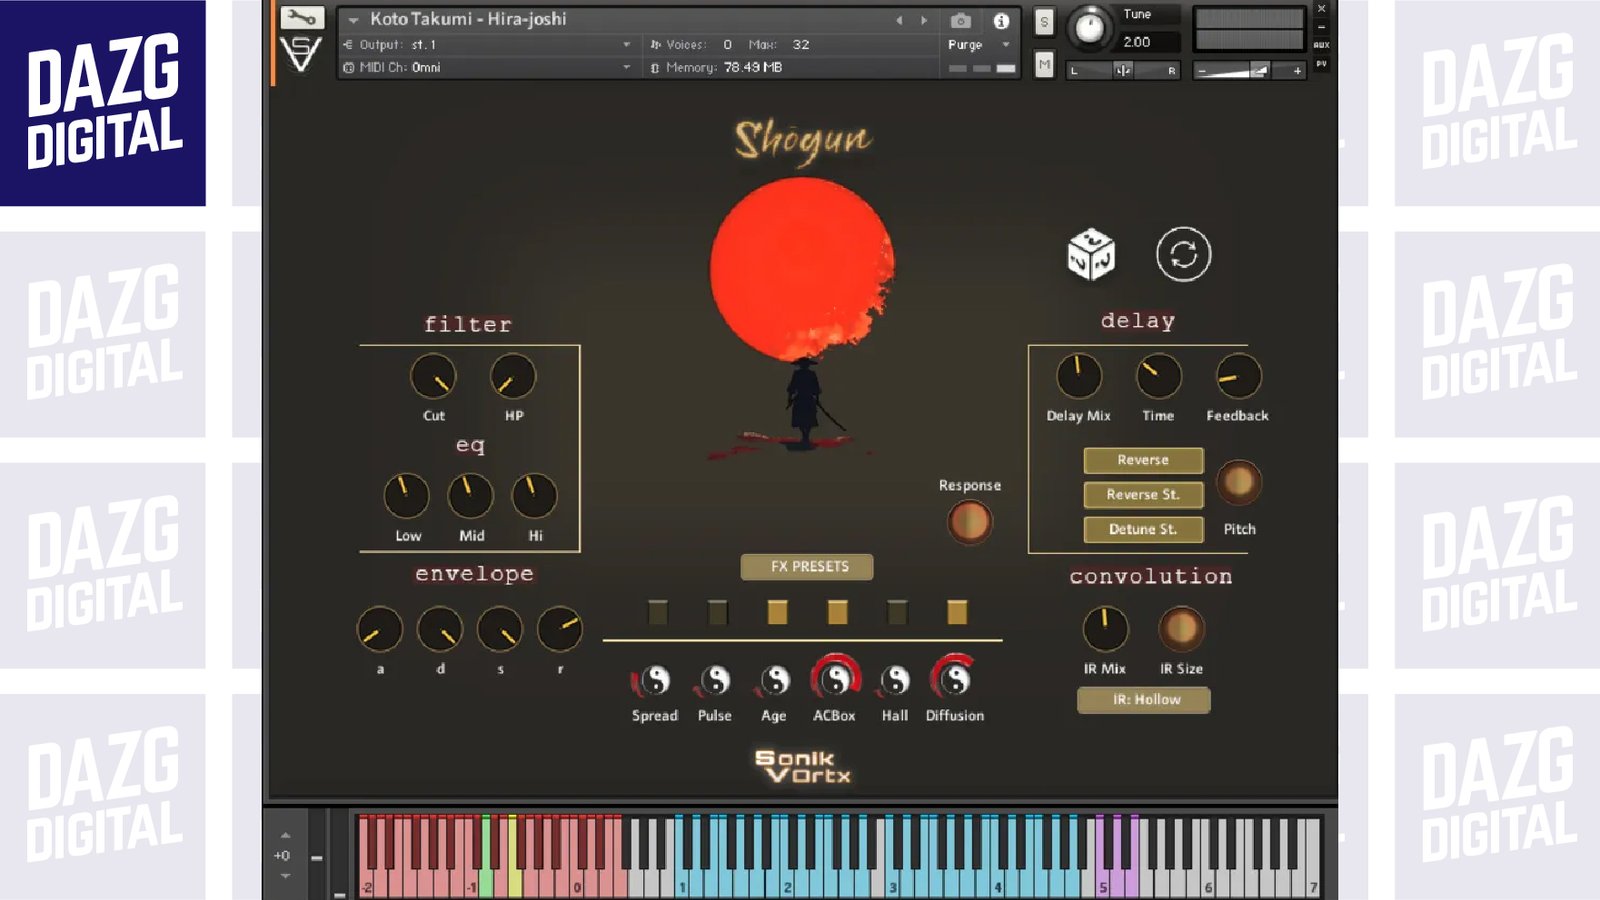Click the envelope decay knob
Image resolution: width=1600 pixels, height=900 pixels.
[439, 630]
